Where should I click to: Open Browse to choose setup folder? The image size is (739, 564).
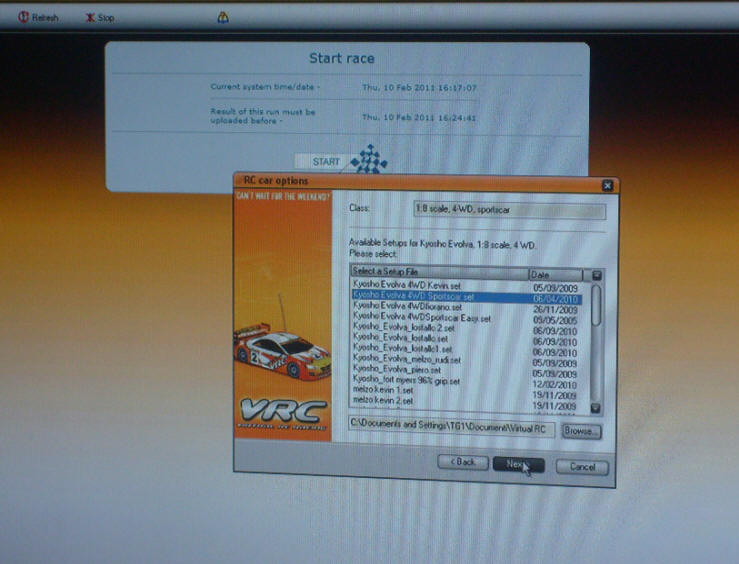pos(580,431)
